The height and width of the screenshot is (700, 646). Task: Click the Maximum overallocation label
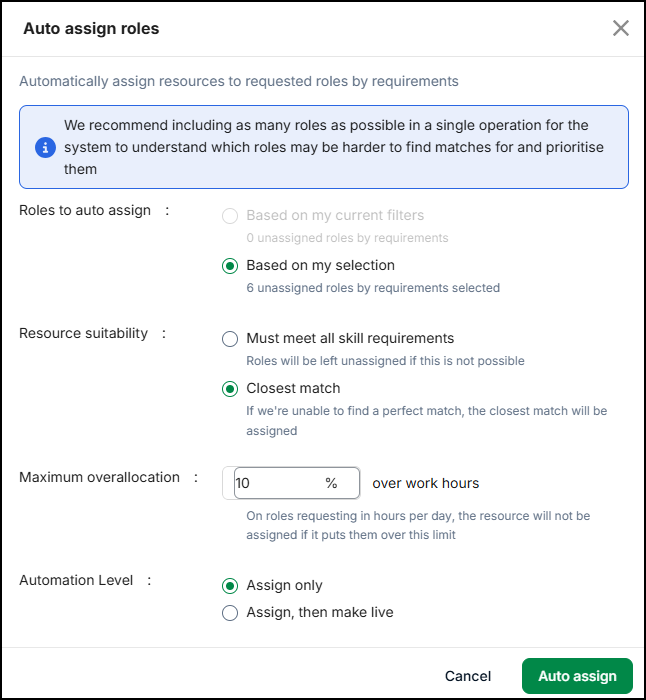[x=100, y=477]
